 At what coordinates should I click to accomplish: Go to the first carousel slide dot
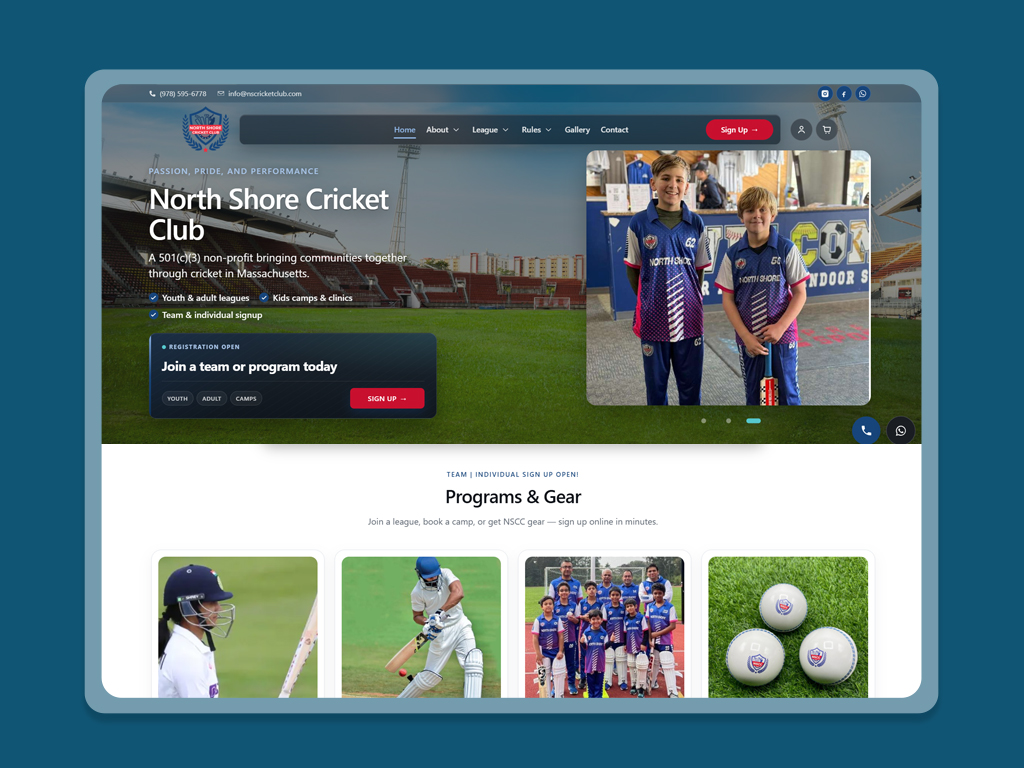703,421
